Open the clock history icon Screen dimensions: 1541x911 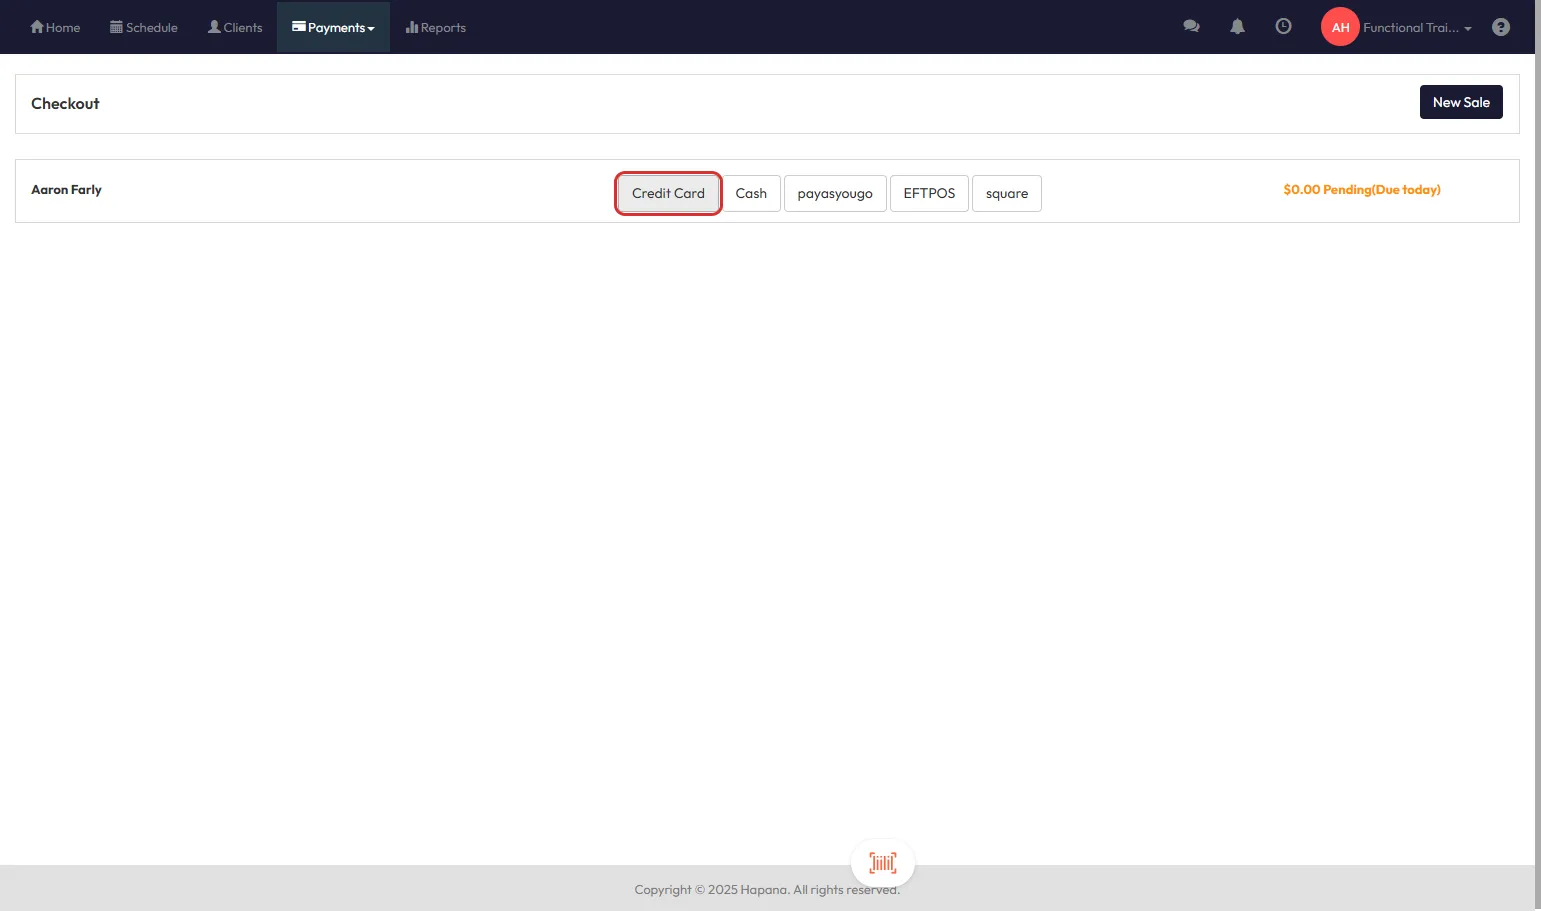pyautogui.click(x=1283, y=27)
